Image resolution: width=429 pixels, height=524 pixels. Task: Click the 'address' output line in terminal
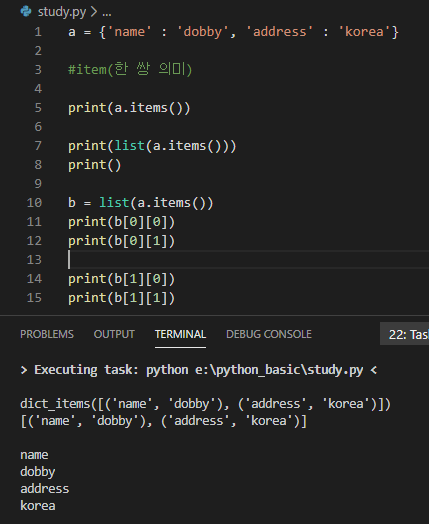pyautogui.click(x=45, y=489)
